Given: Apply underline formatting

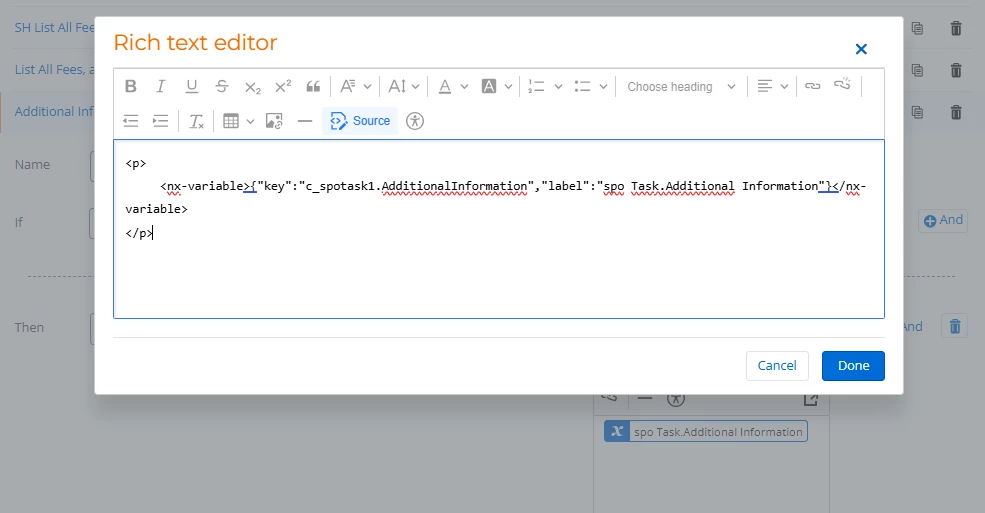Looking at the screenshot, I should click(x=192, y=87).
